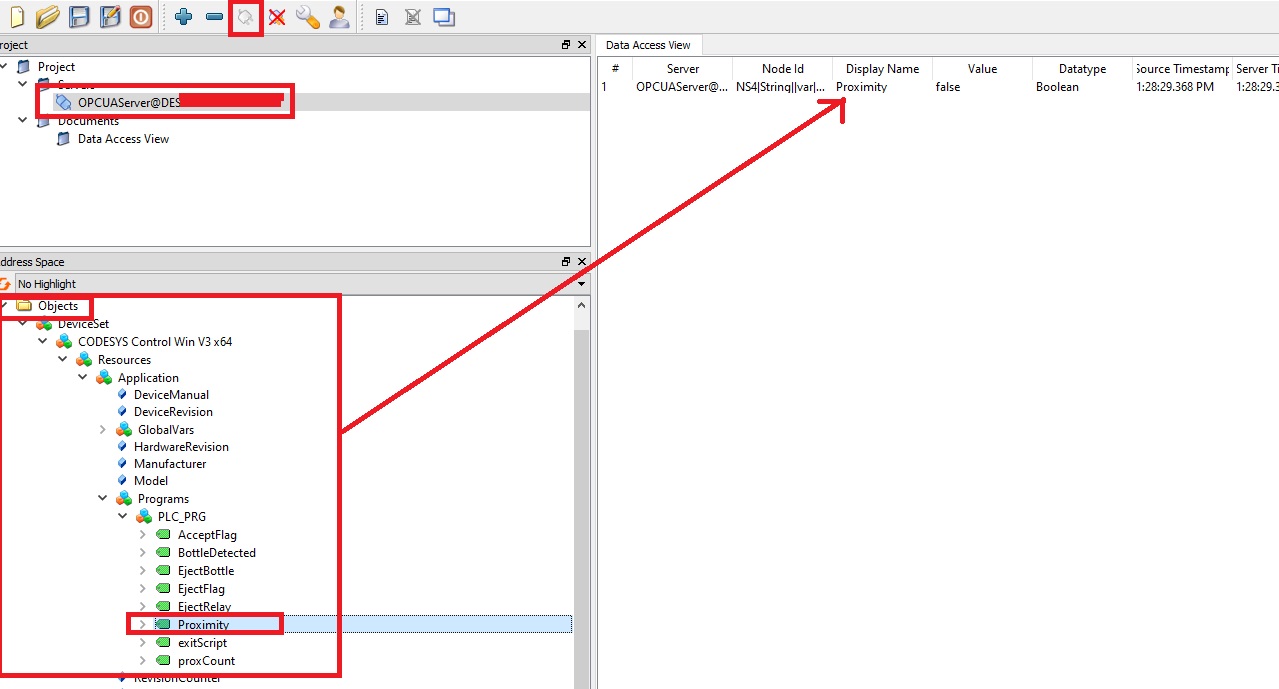Image resolution: width=1279 pixels, height=689 pixels.
Task: Select the HardwareRevision property
Action: click(x=181, y=447)
